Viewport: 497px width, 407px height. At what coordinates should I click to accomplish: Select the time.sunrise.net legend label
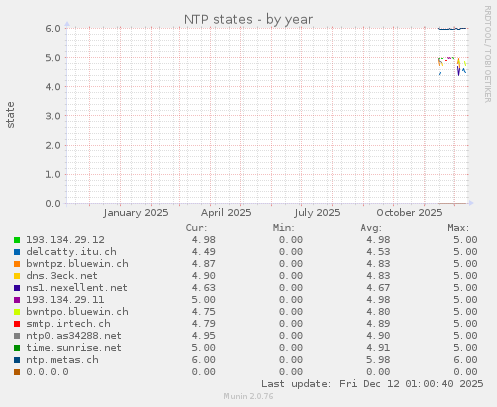(x=74, y=348)
